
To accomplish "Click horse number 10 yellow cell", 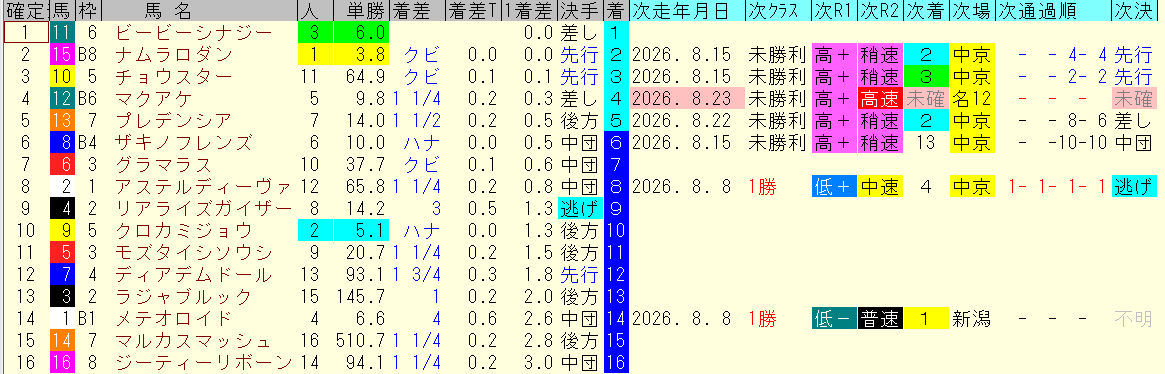I will pyautogui.click(x=61, y=77).
